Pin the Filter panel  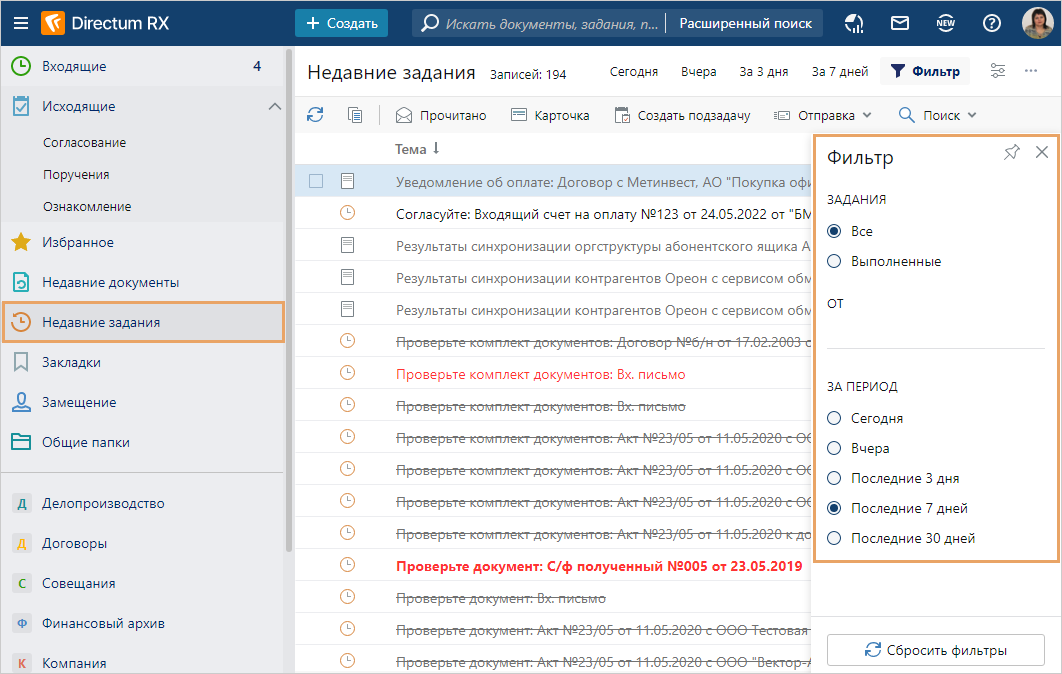[x=1012, y=152]
